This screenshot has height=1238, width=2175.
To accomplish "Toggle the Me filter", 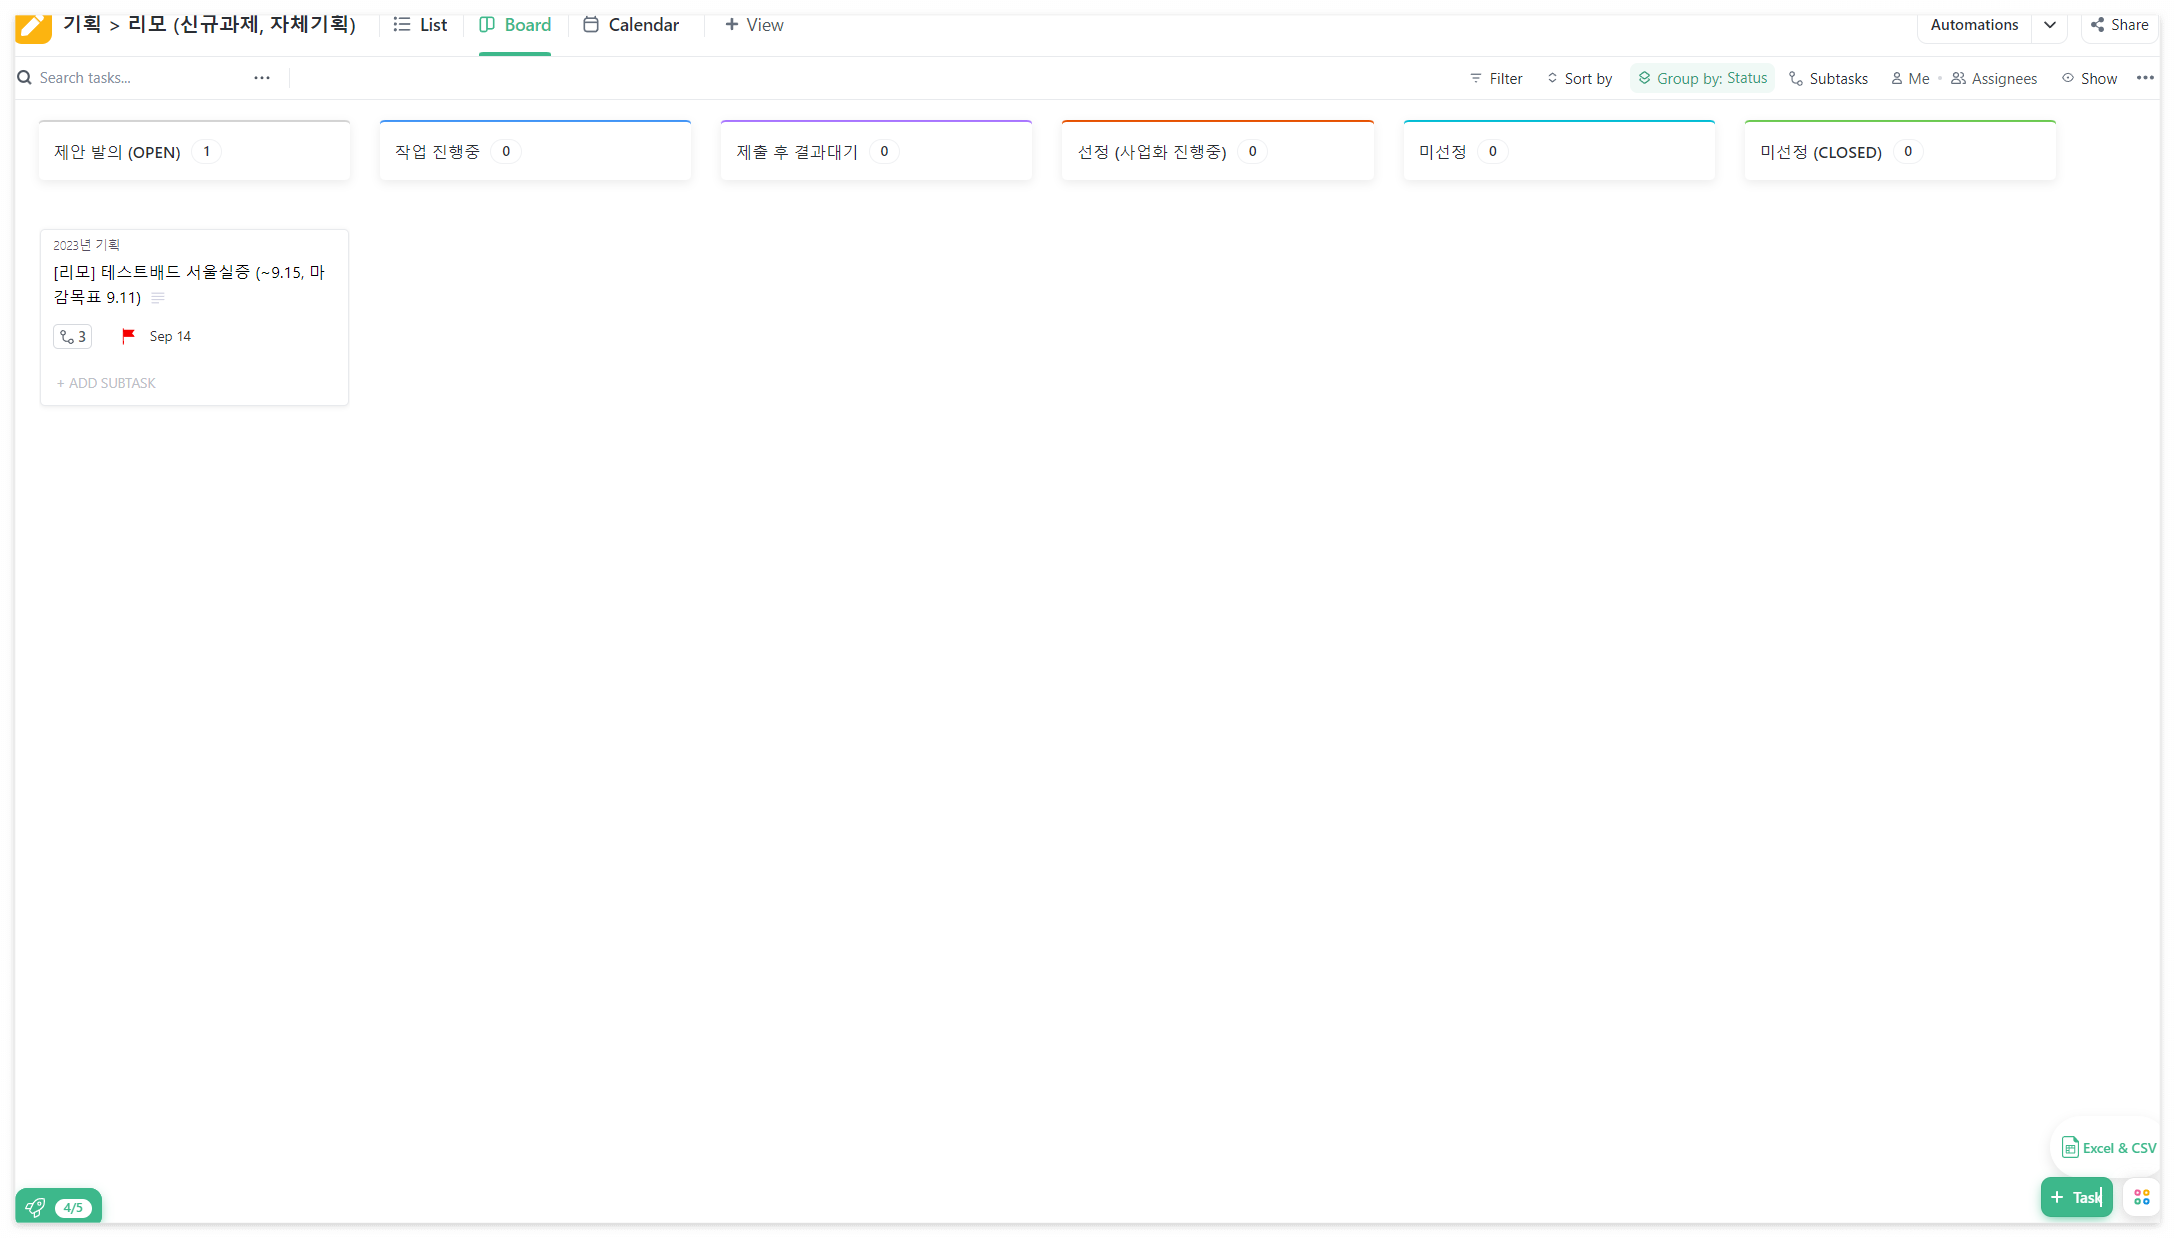I will 1910,79.
